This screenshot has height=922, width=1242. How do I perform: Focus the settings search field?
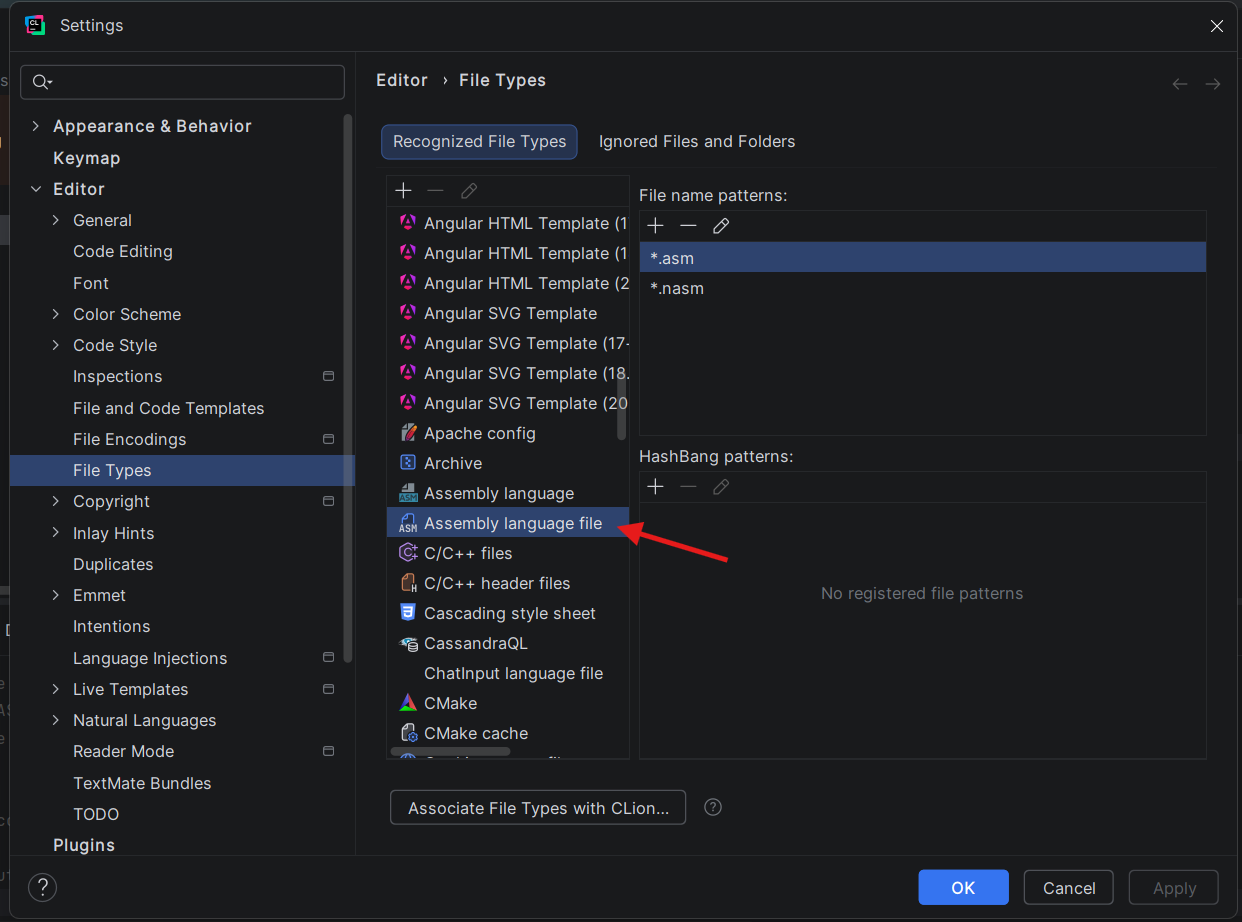(x=182, y=82)
